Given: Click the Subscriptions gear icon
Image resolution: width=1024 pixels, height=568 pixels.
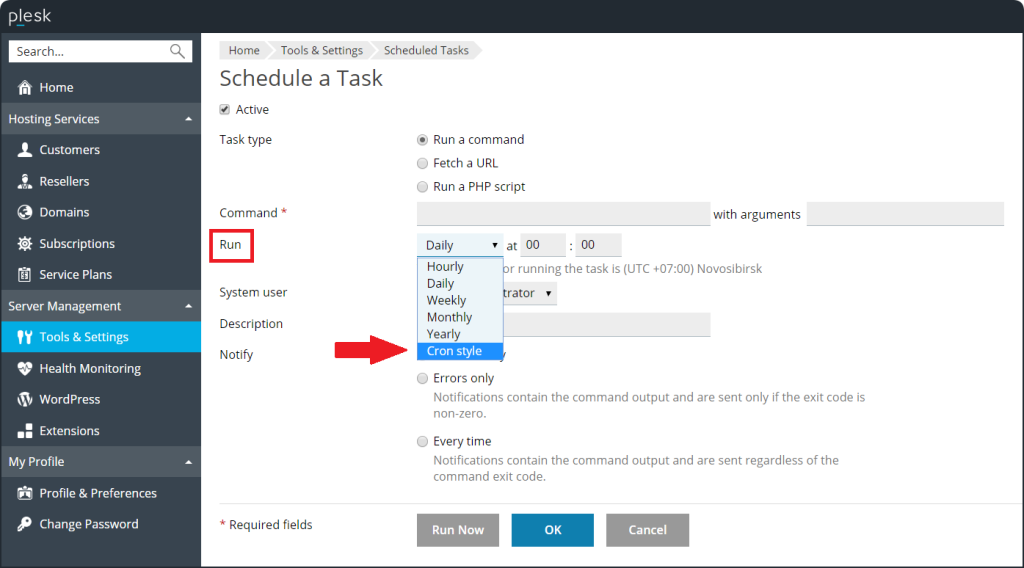Looking at the screenshot, I should point(25,244).
